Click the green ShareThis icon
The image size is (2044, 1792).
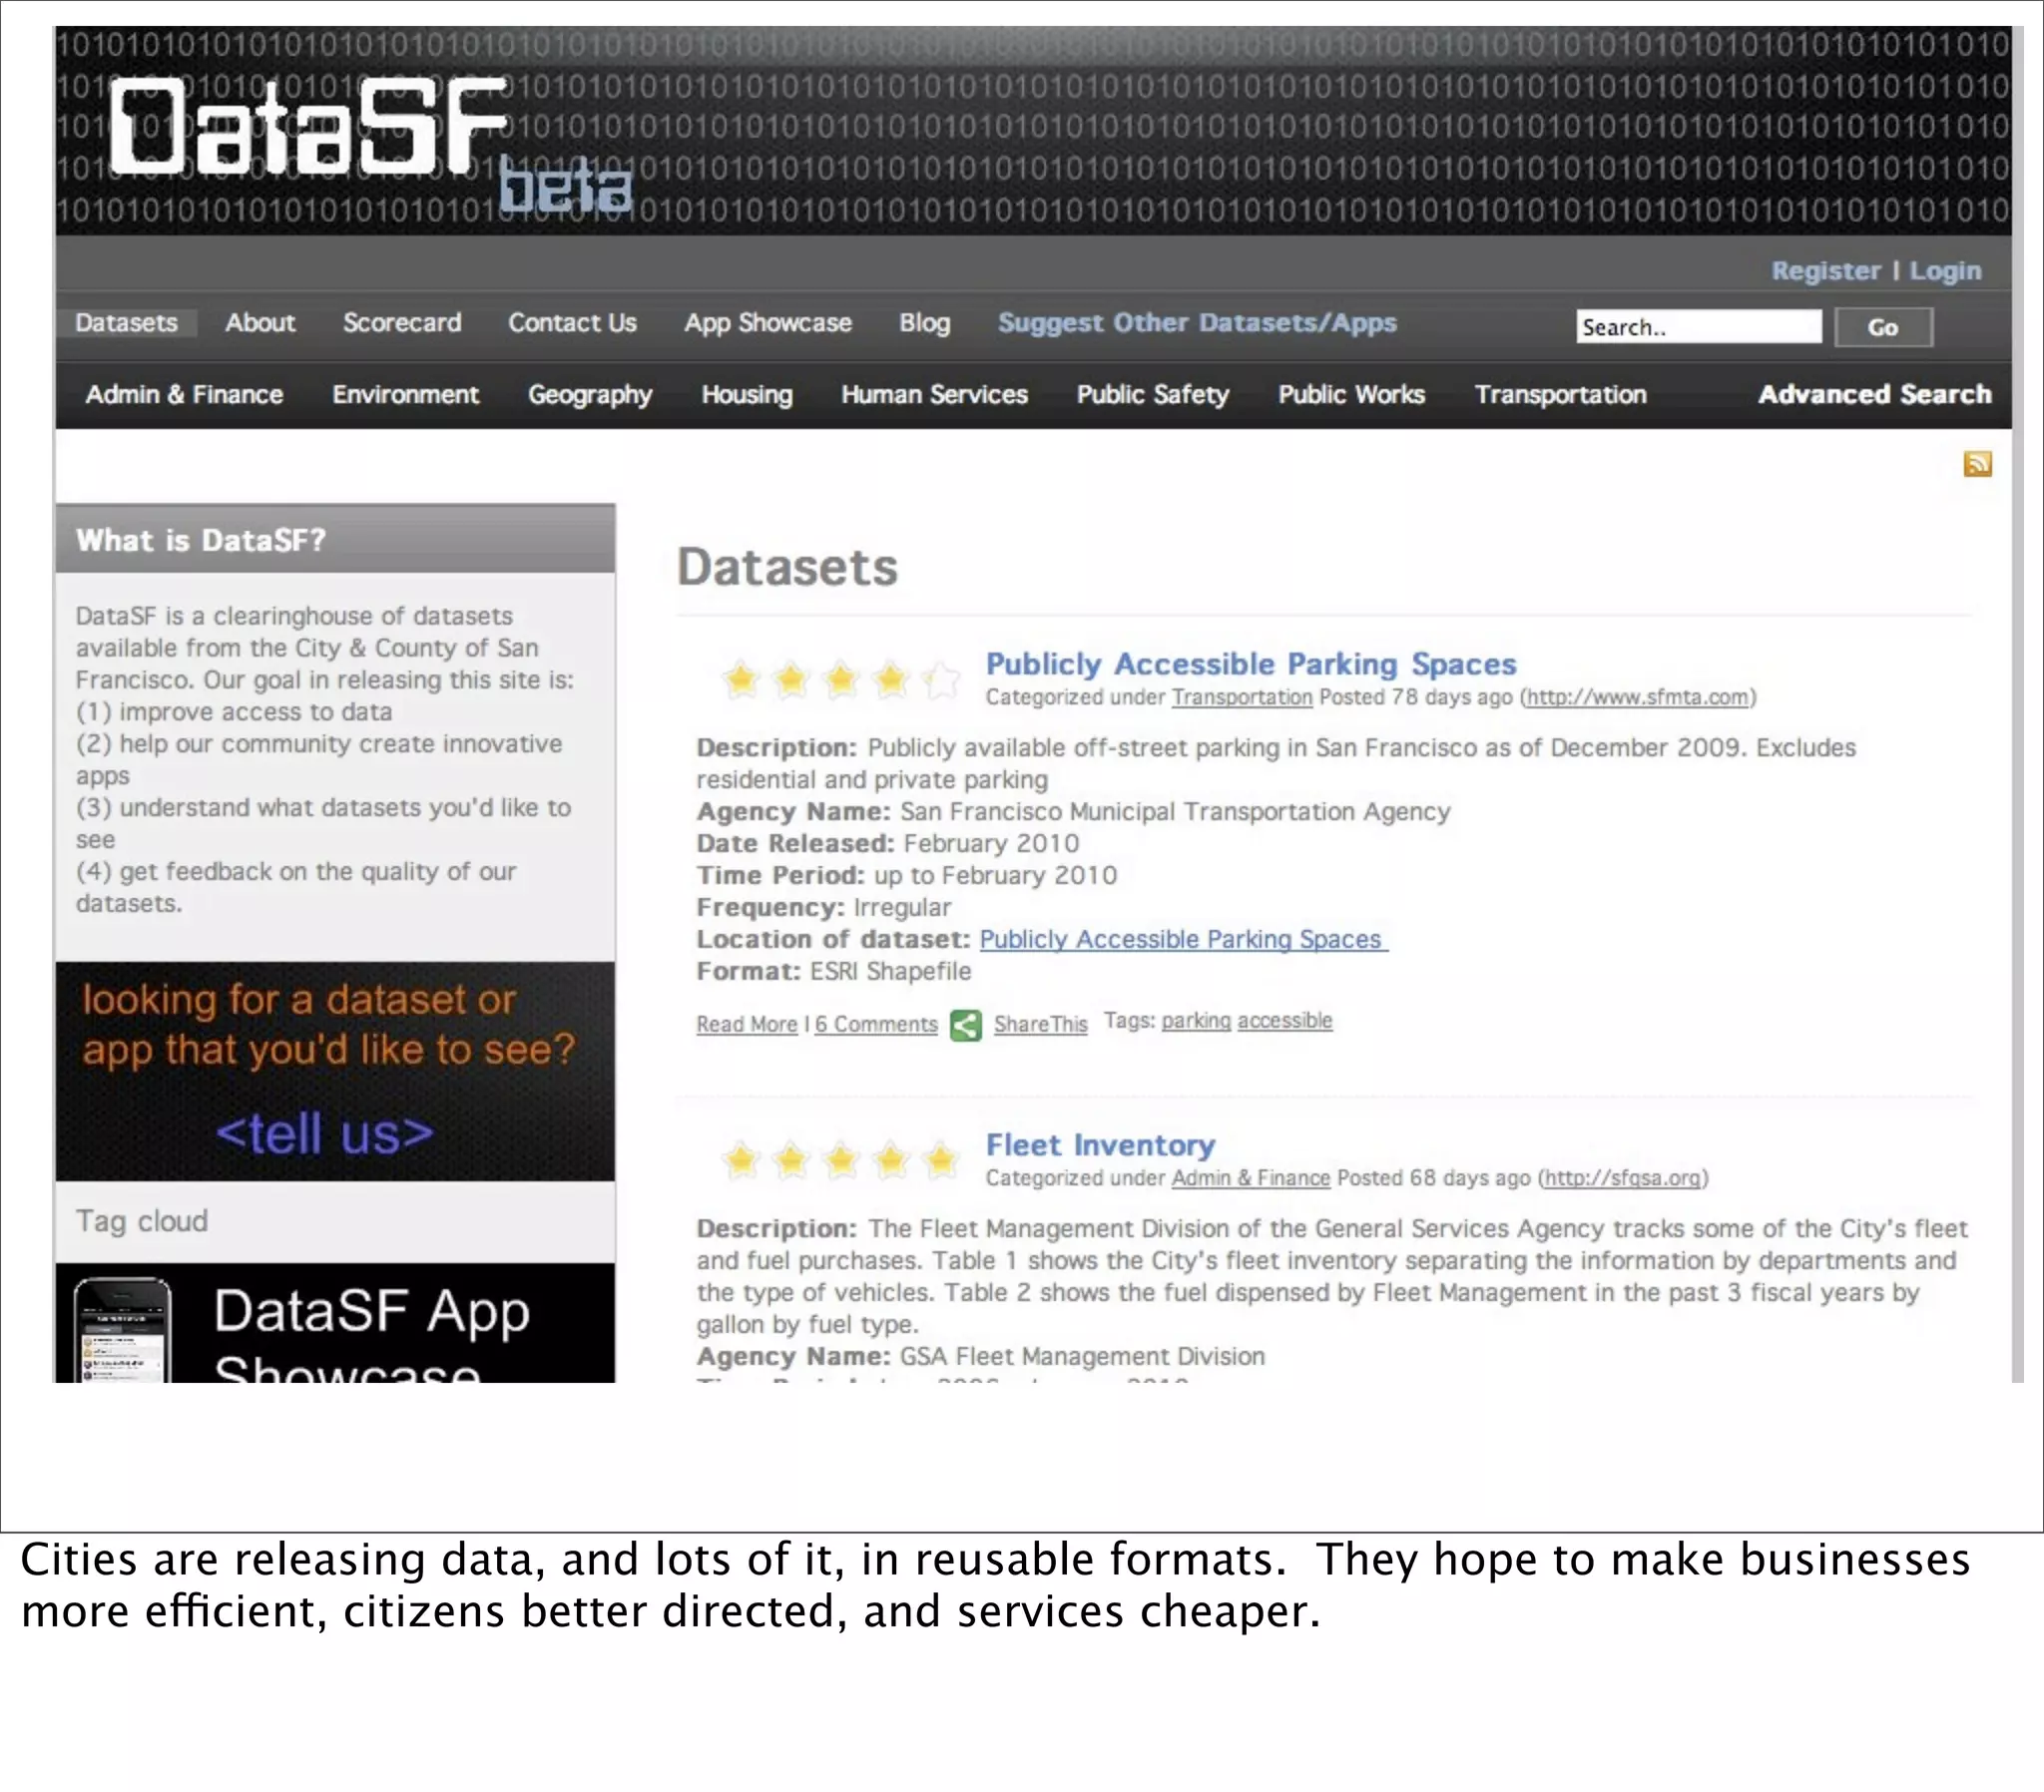(965, 1025)
